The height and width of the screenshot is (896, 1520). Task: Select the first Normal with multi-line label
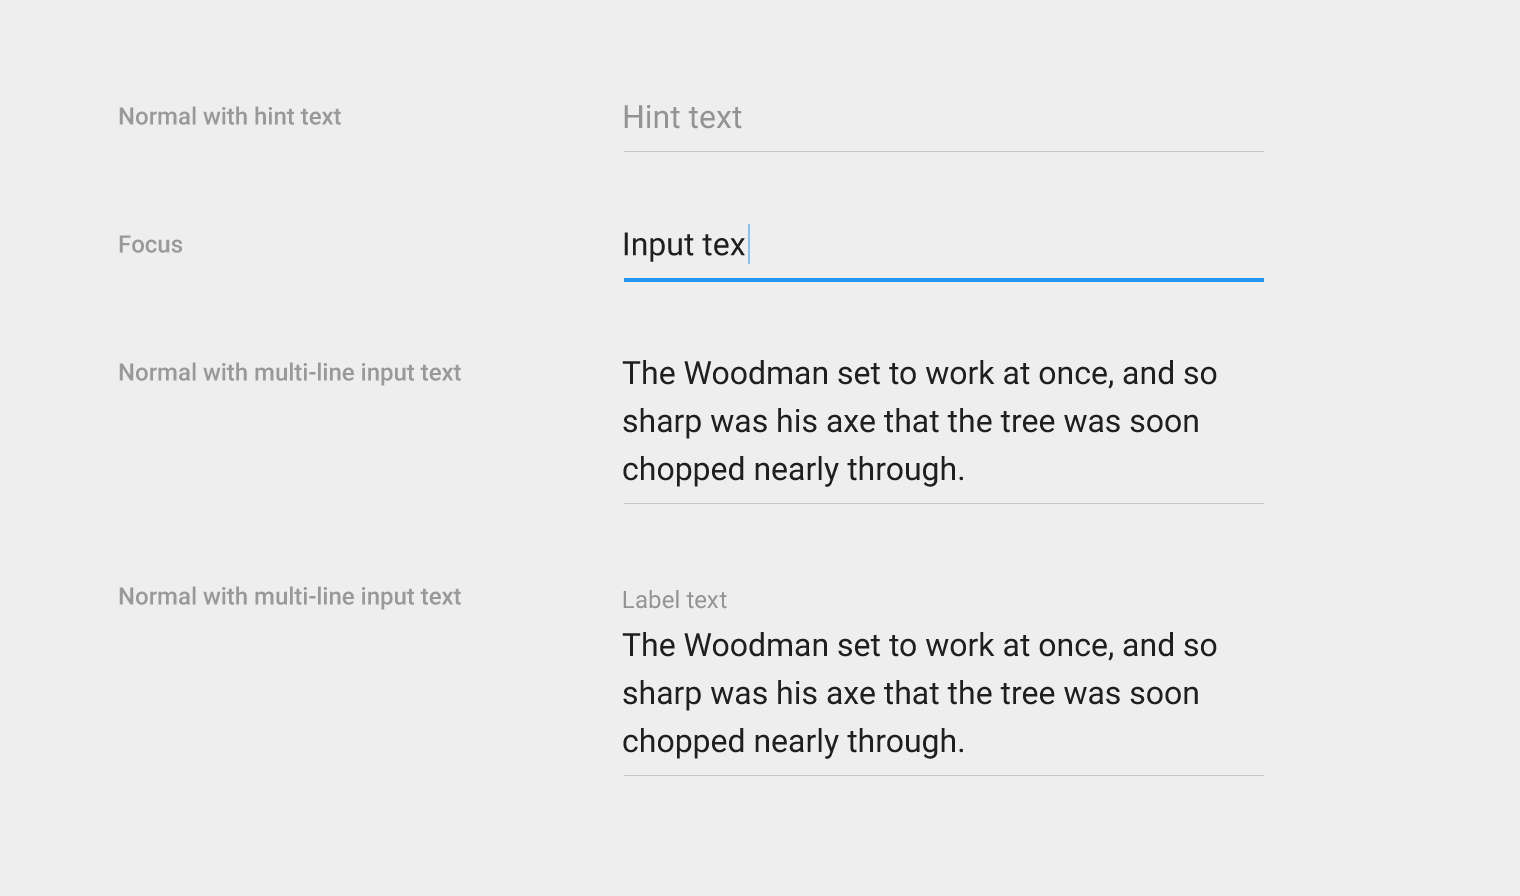[289, 372]
